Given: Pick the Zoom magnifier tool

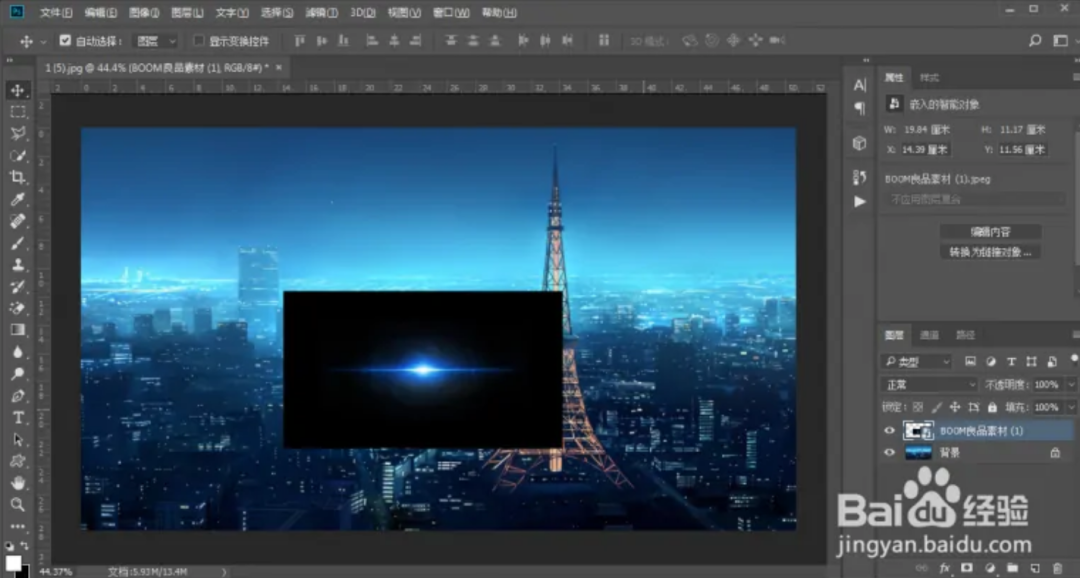Looking at the screenshot, I should [18, 504].
